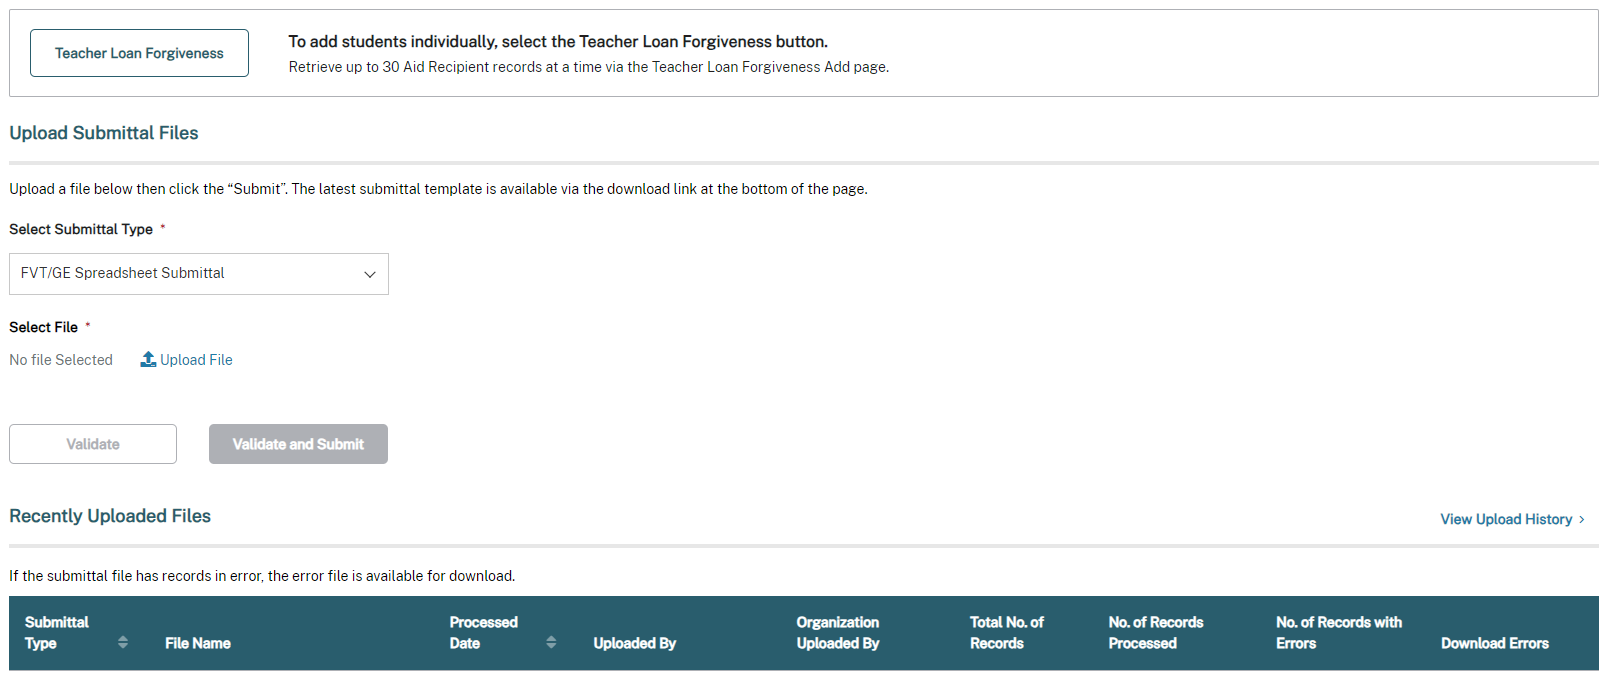Select the File Name column header
The width and height of the screenshot is (1613, 673).
pos(198,643)
